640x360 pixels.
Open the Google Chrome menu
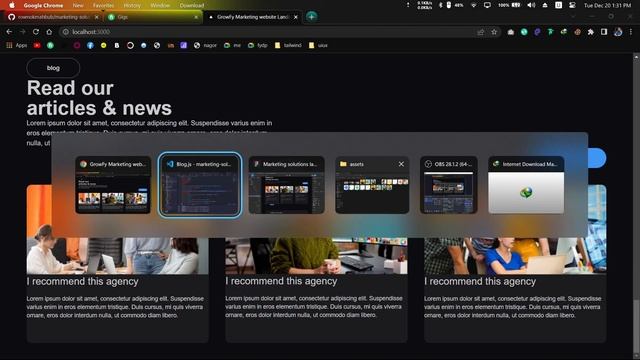click(x=43, y=5)
